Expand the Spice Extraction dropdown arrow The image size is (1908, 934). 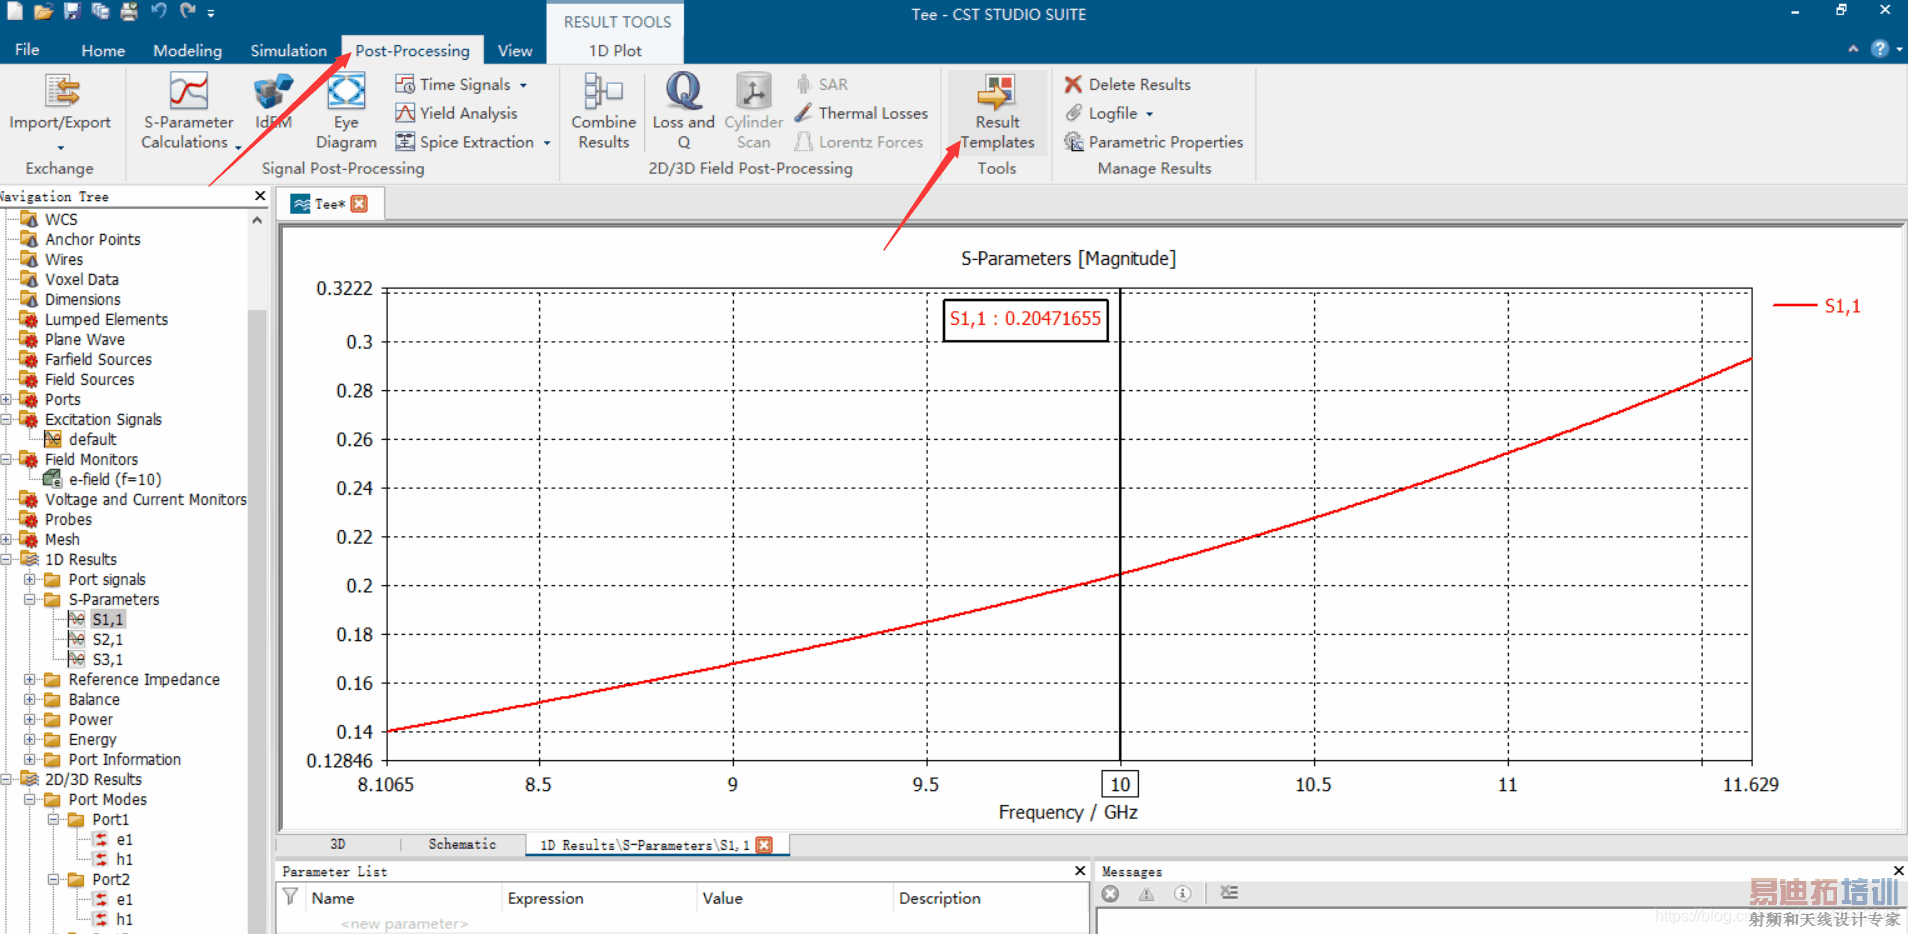tap(547, 143)
